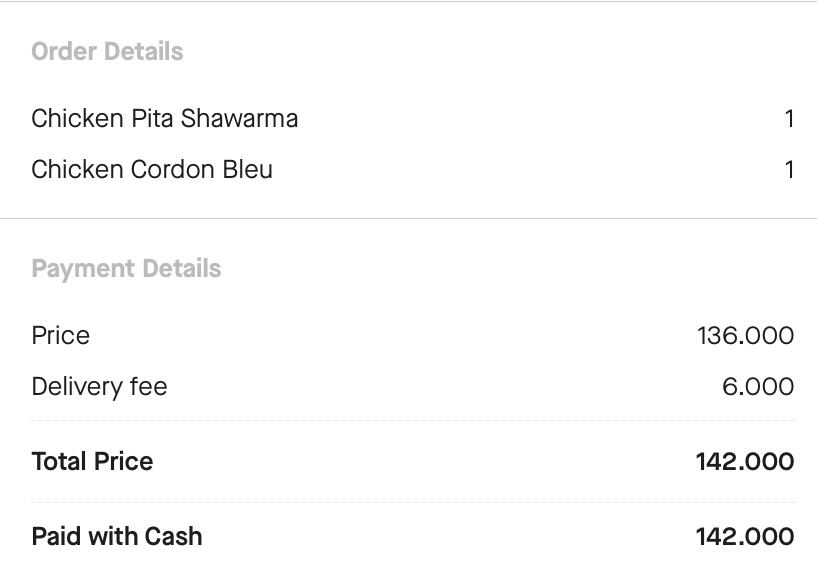The height and width of the screenshot is (576, 817).
Task: Click the word fee in the Delivery fee row
Action: [x=148, y=387]
